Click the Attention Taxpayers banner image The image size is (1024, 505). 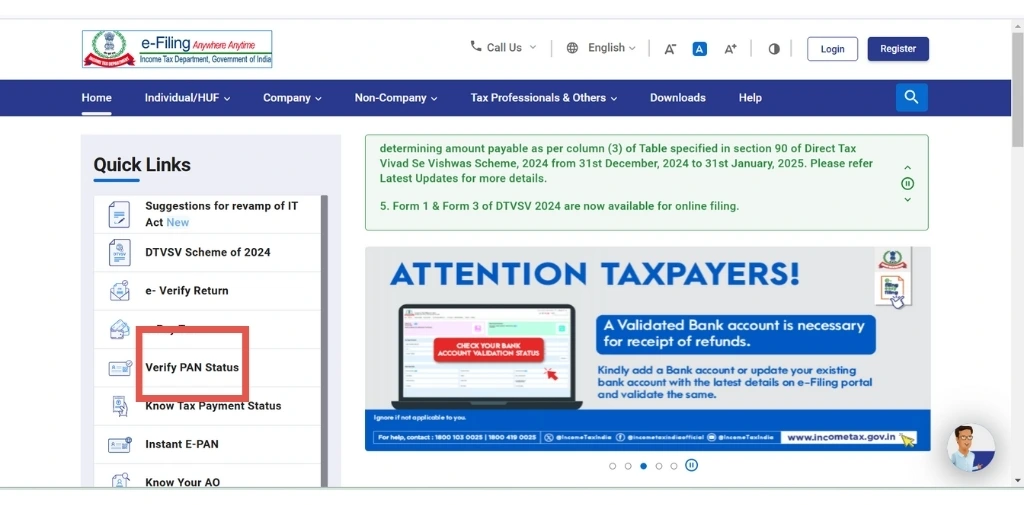point(647,349)
